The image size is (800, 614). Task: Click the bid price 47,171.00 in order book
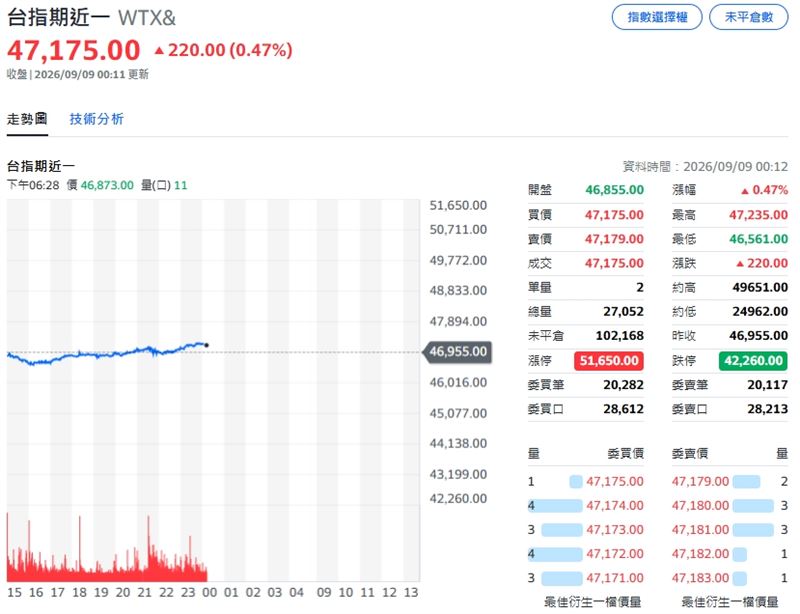615,578
